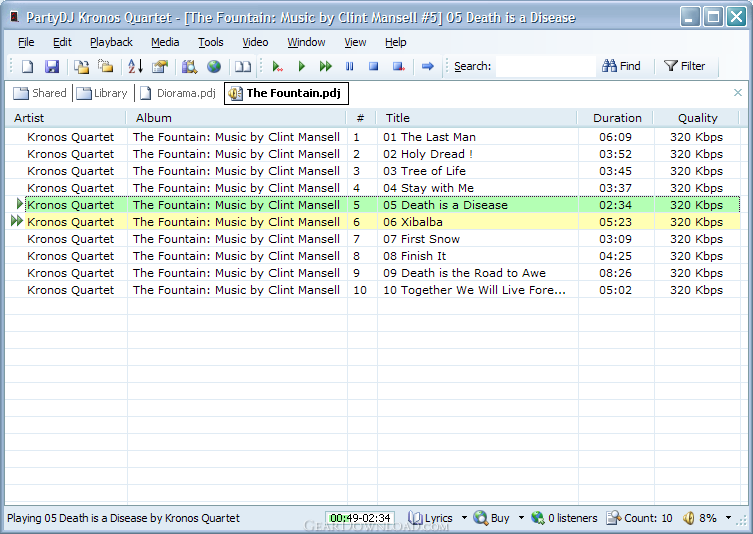753x534 pixels.
Task: Open the properties icon in the toolbar
Action: pyautogui.click(x=159, y=66)
